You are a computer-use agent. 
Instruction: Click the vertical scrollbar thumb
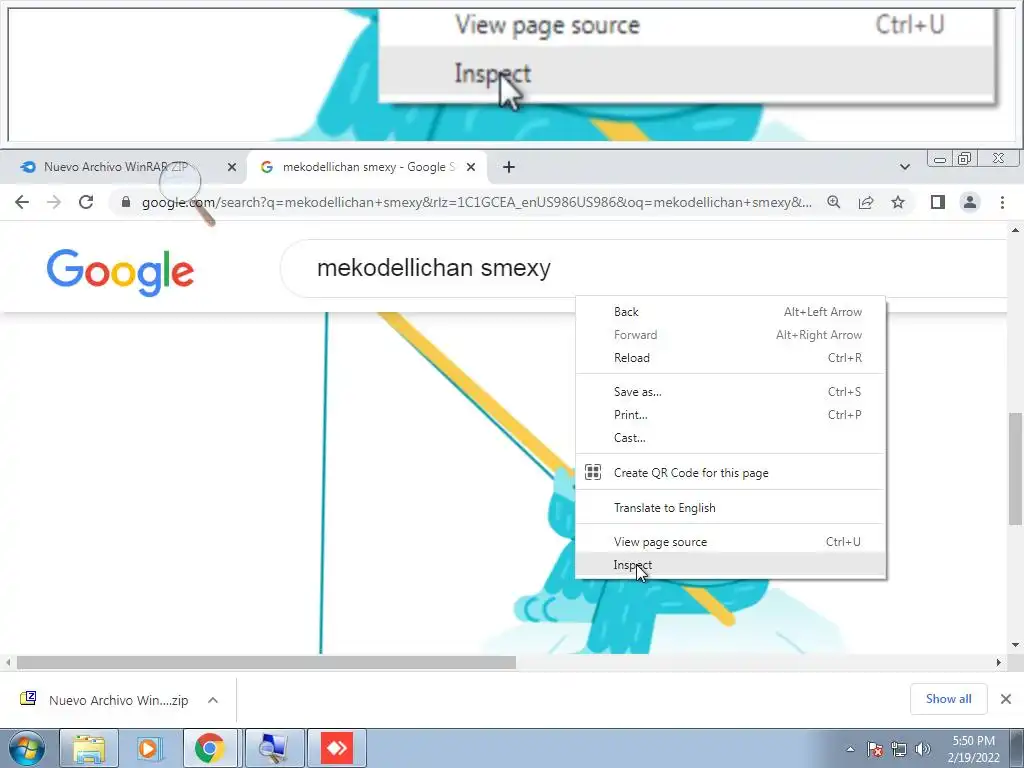[x=1015, y=468]
